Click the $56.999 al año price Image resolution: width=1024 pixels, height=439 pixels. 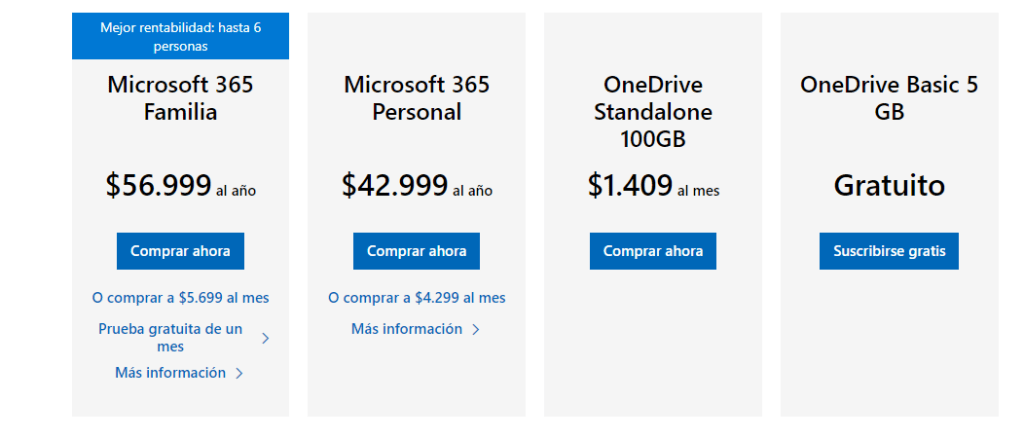pyautogui.click(x=180, y=186)
